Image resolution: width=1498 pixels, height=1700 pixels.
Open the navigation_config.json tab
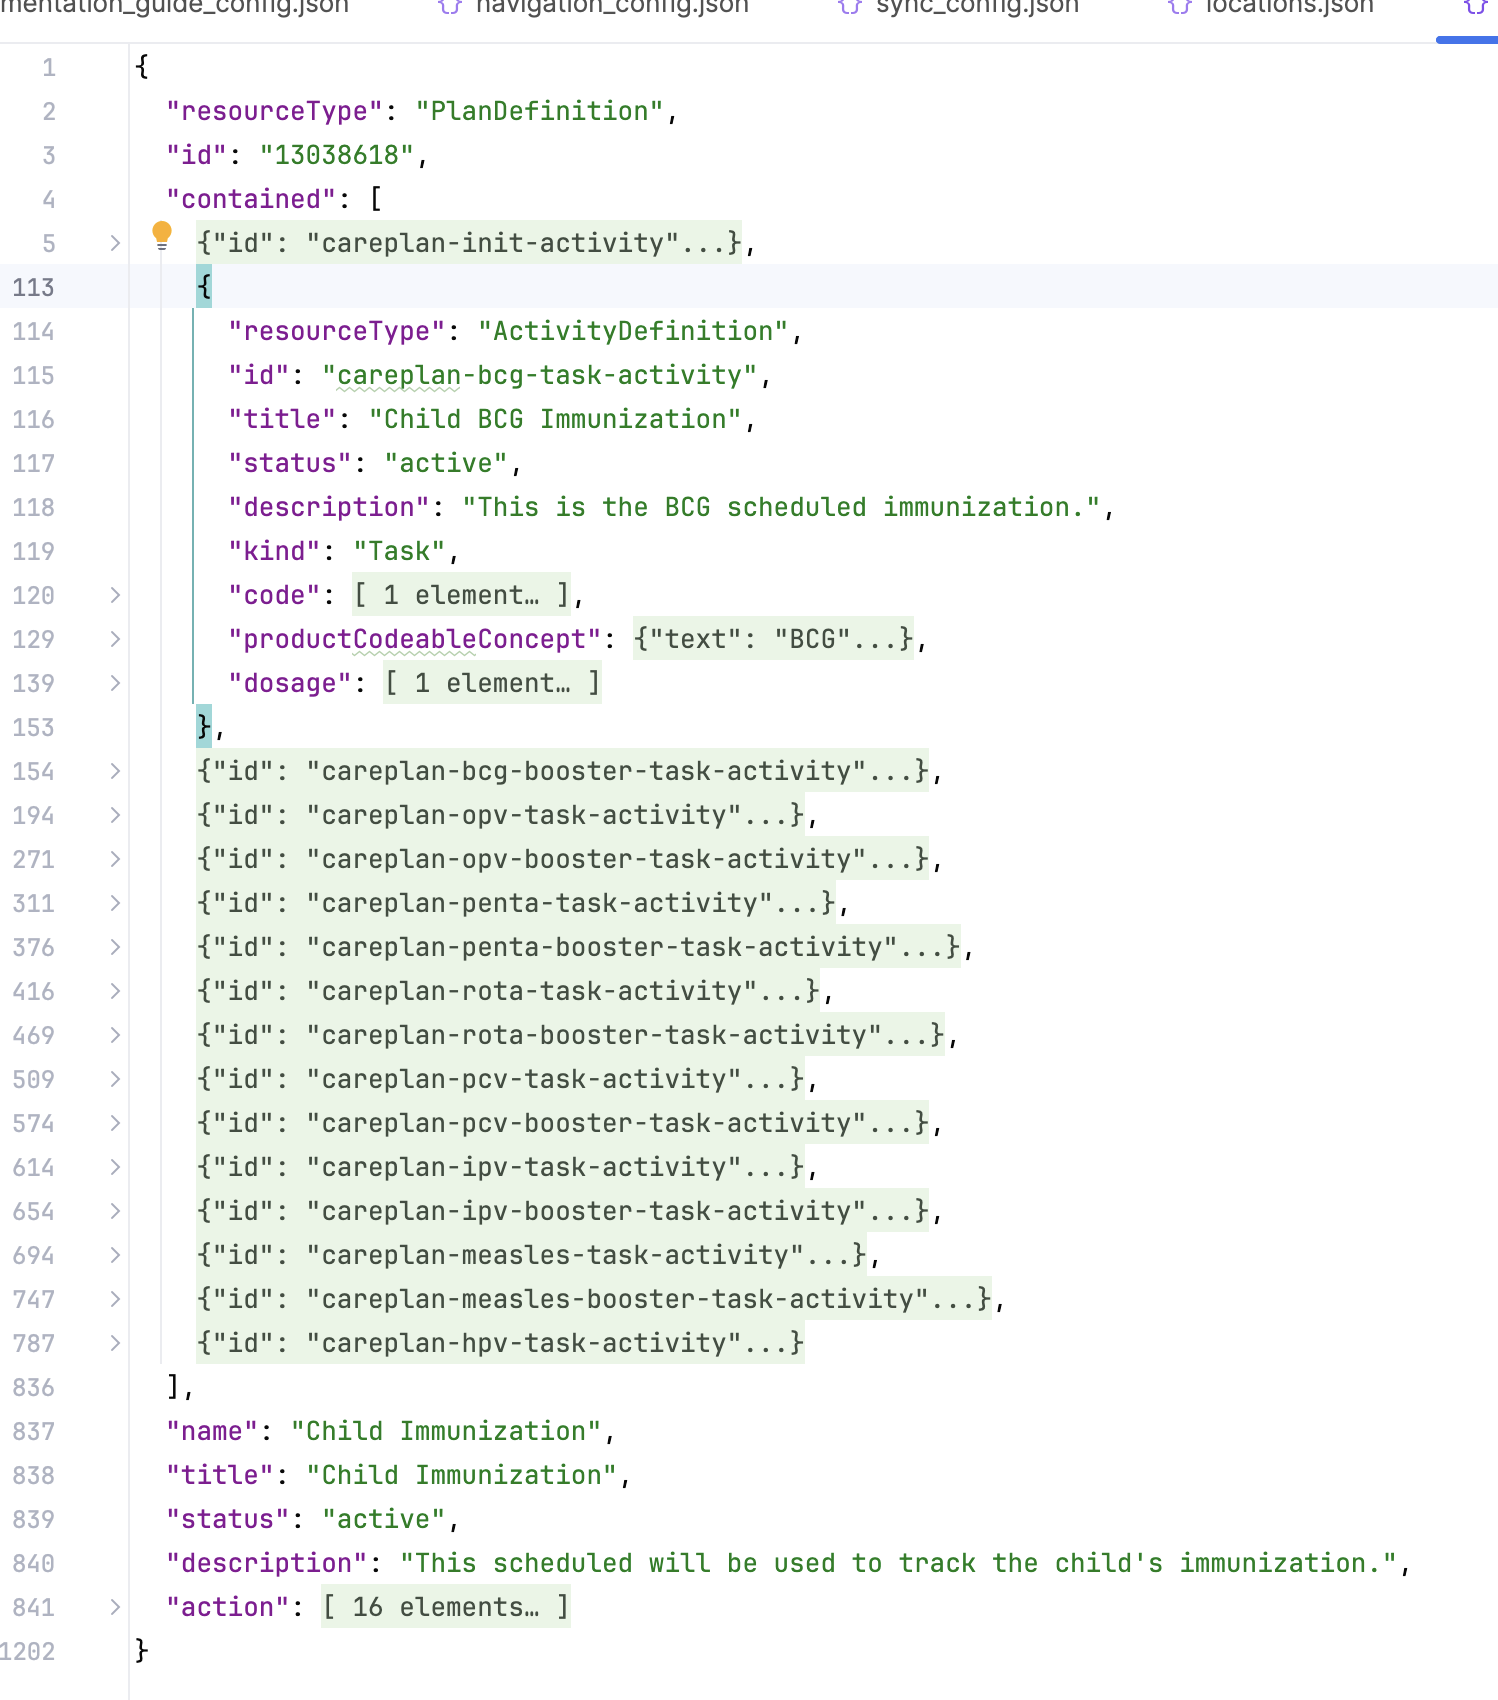click(x=593, y=8)
